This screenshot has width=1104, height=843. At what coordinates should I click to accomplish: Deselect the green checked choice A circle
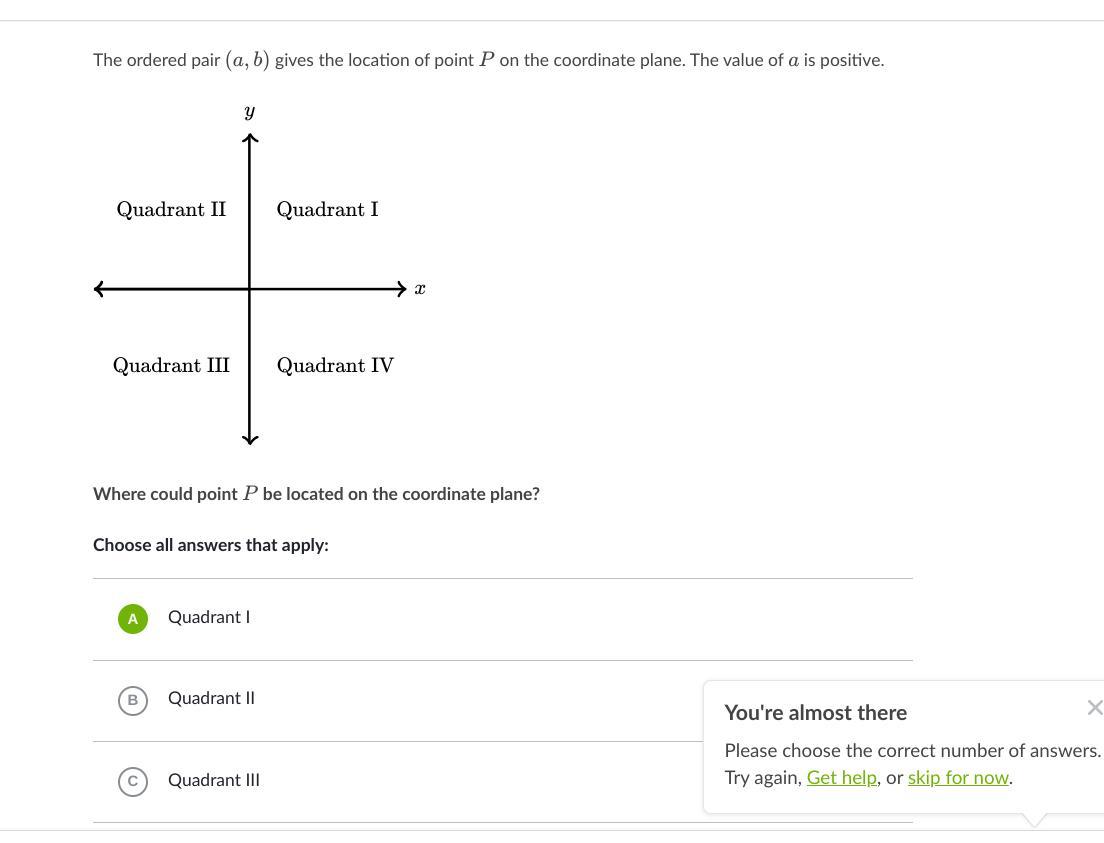click(x=133, y=619)
